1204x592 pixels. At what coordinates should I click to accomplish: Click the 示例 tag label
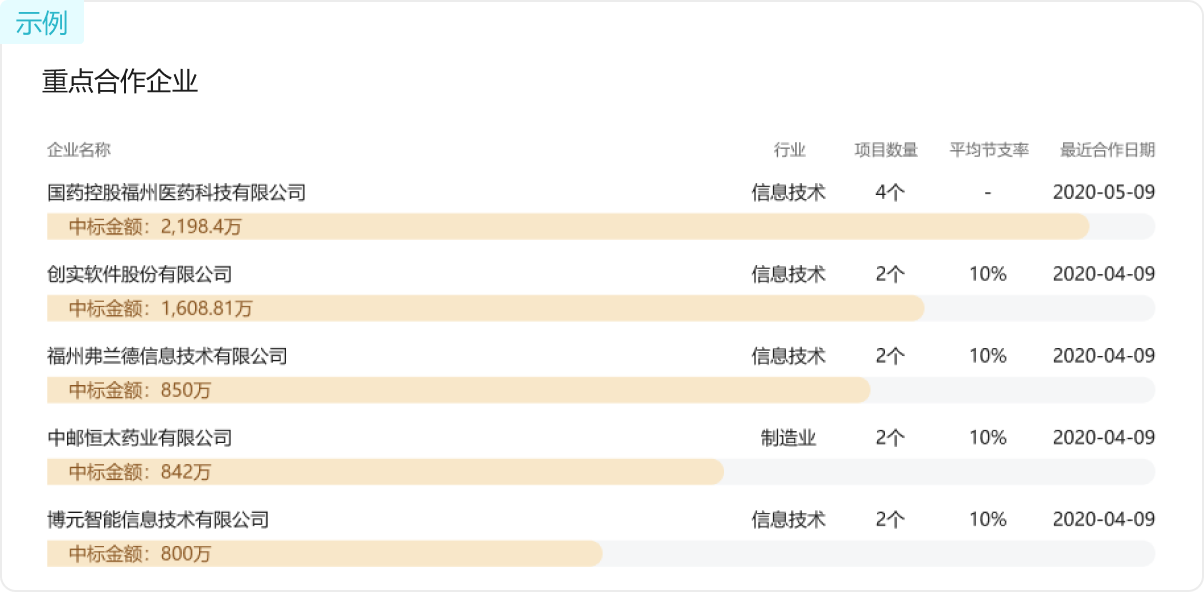[42, 23]
